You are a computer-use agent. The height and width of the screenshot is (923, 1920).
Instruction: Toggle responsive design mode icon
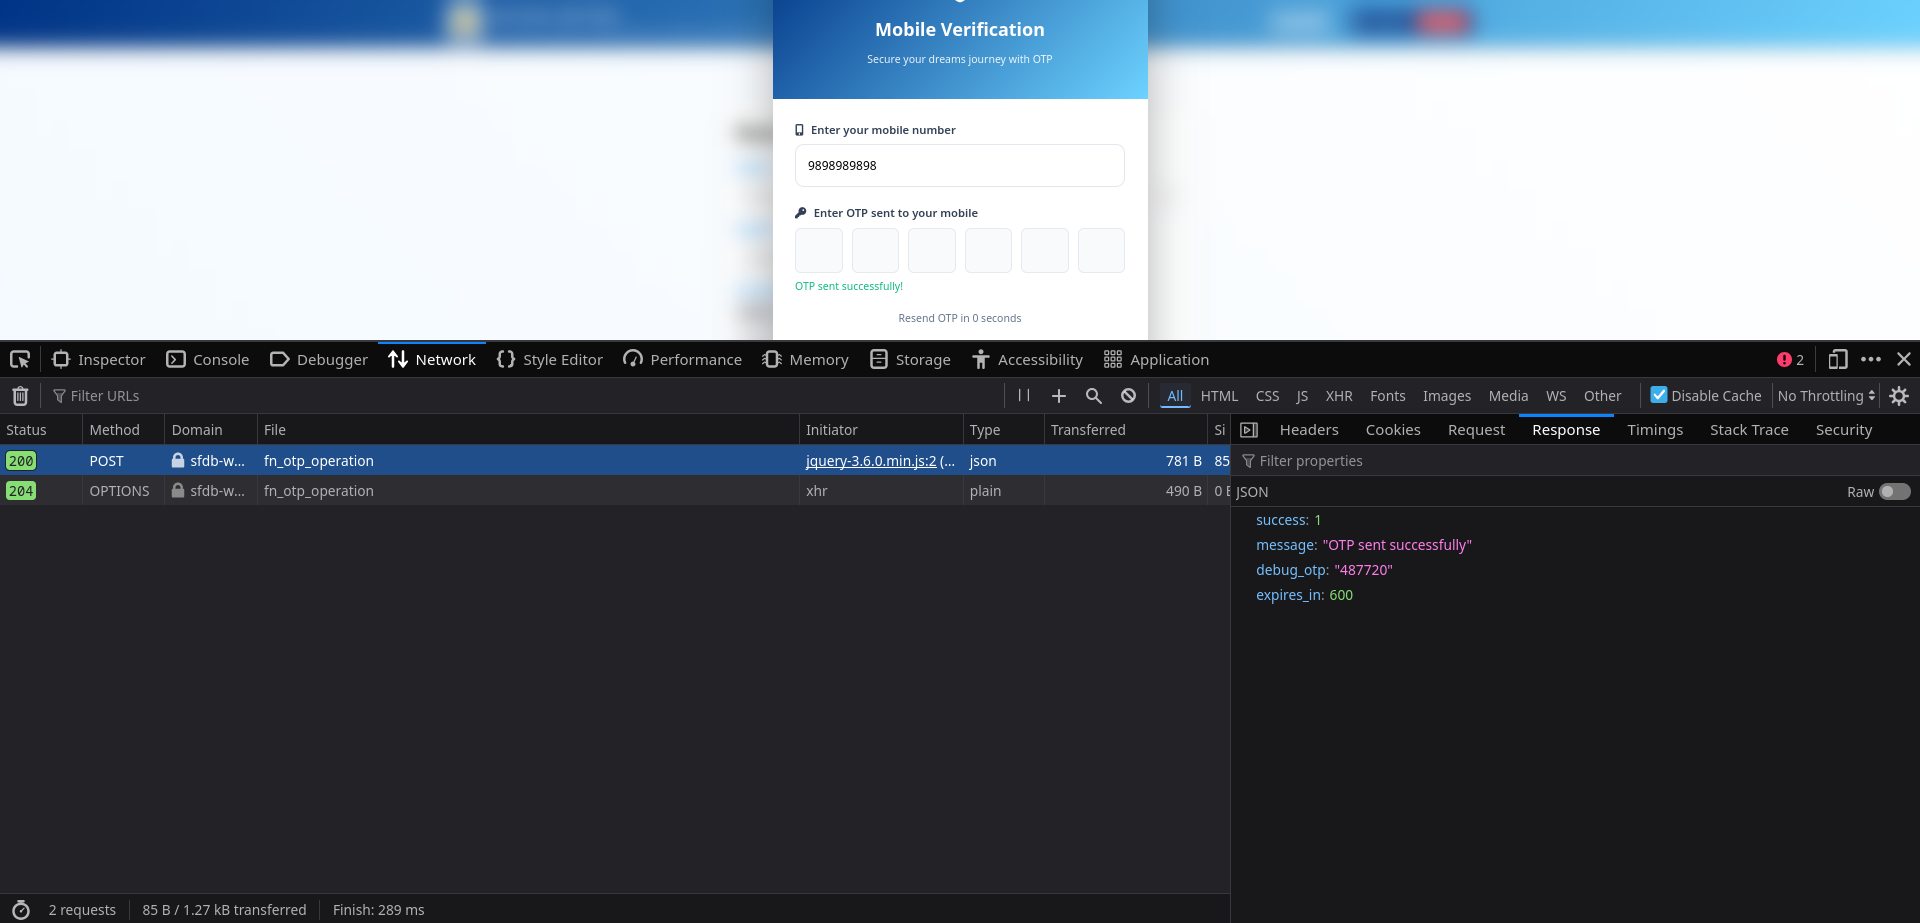click(1838, 360)
